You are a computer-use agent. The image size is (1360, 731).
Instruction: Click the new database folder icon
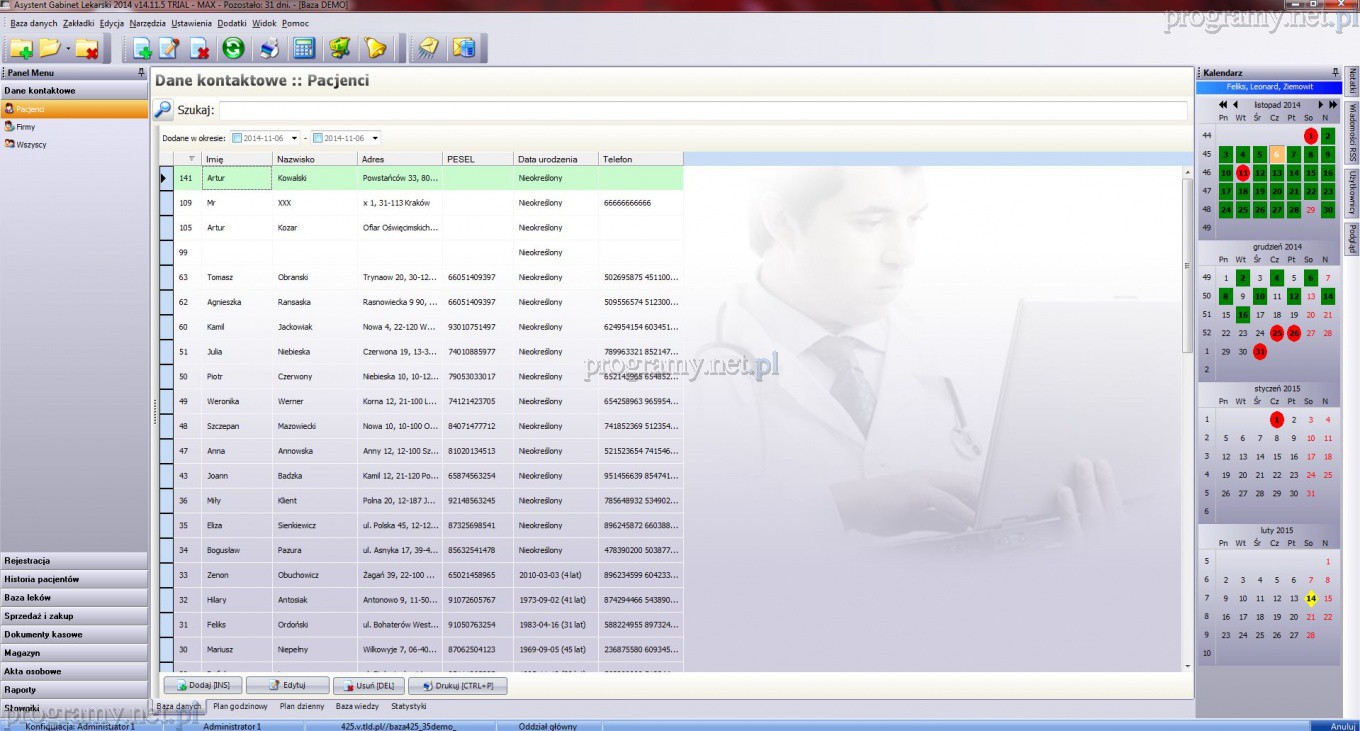[x=20, y=48]
